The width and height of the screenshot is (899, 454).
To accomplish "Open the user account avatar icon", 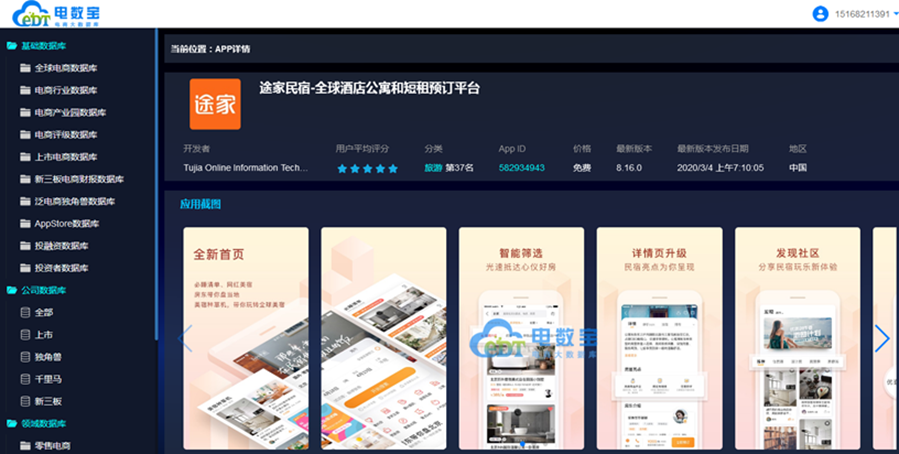I will coord(820,14).
